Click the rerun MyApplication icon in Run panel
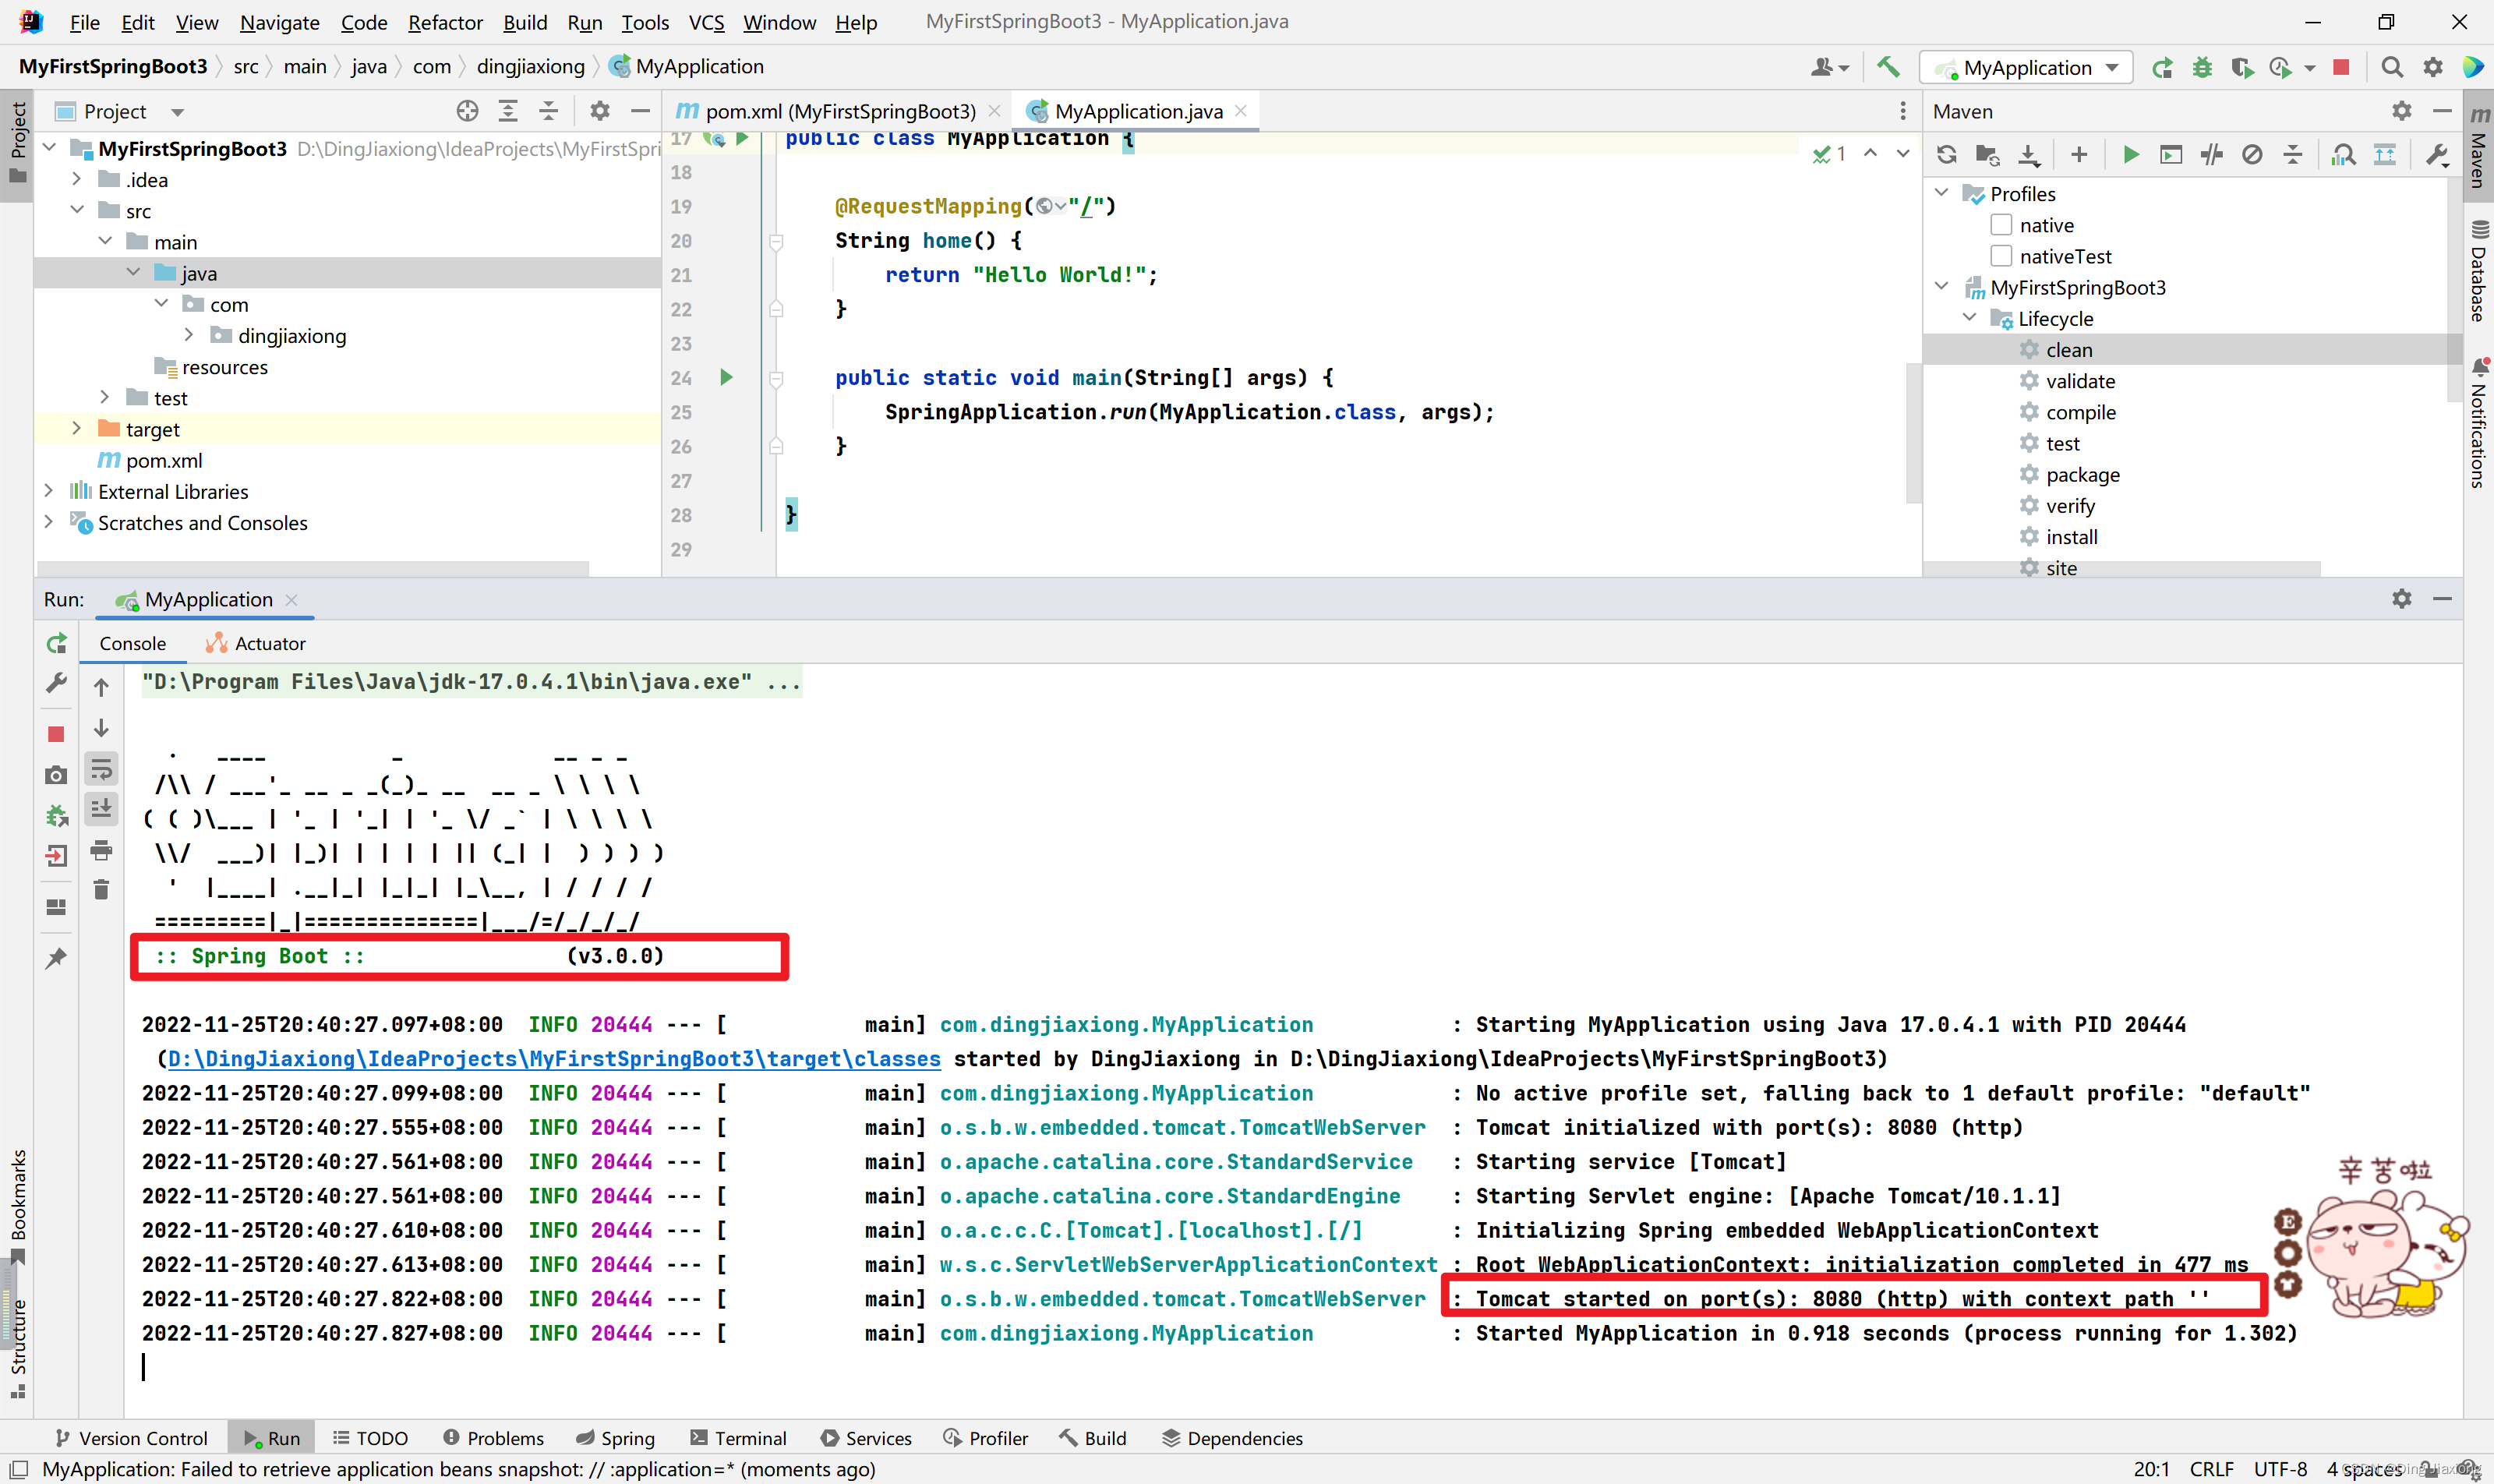The height and width of the screenshot is (1484, 2494). [x=57, y=643]
